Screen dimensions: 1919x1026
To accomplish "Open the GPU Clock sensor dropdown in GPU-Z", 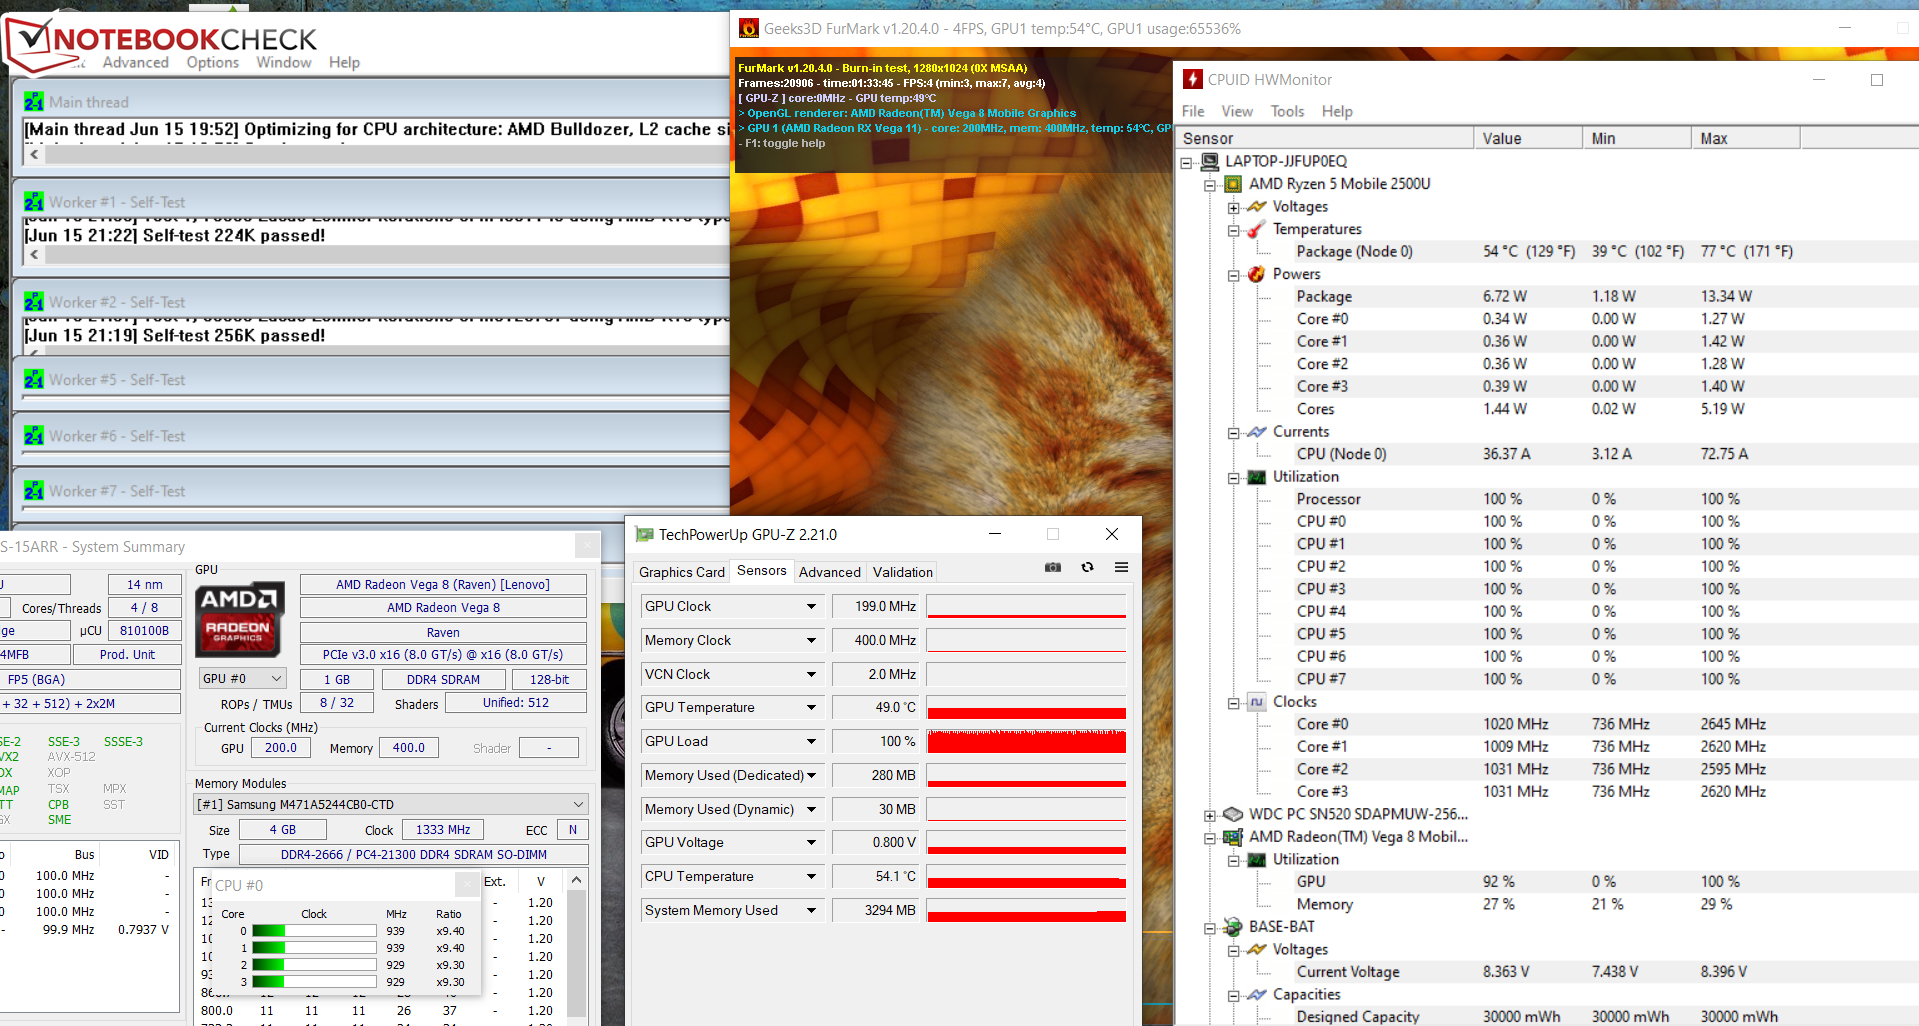I will [811, 607].
